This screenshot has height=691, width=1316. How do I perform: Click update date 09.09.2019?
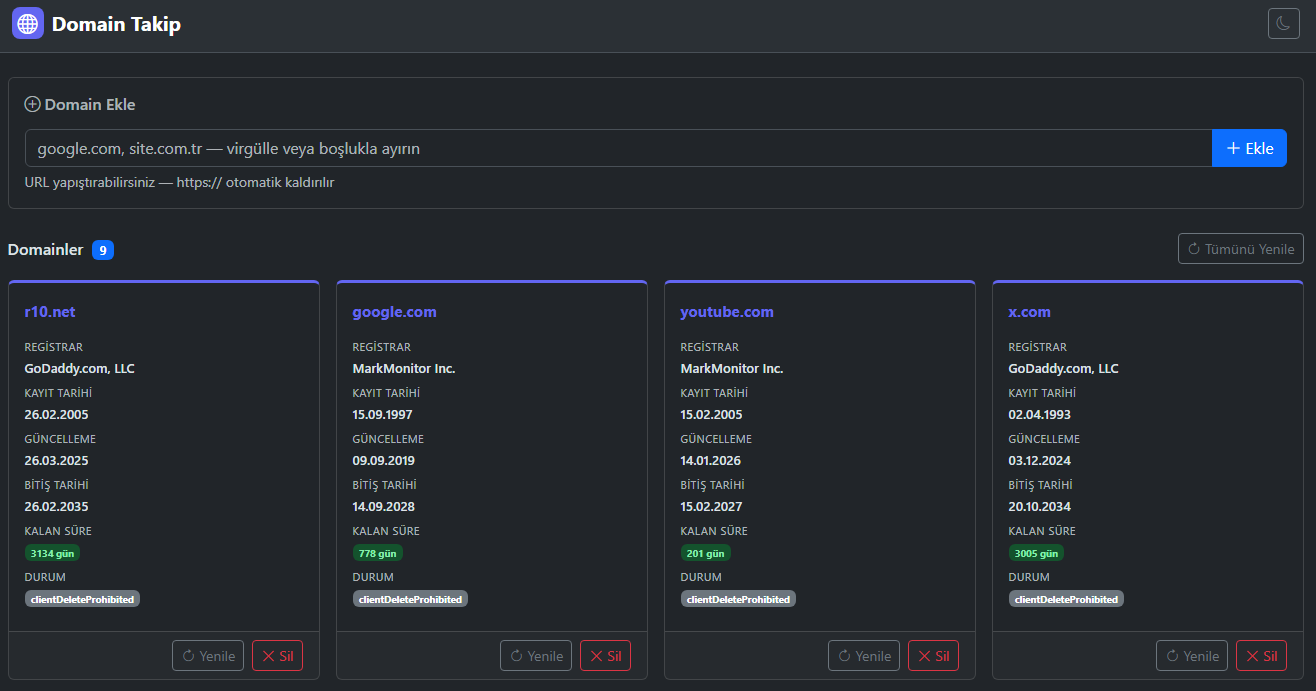coord(384,461)
